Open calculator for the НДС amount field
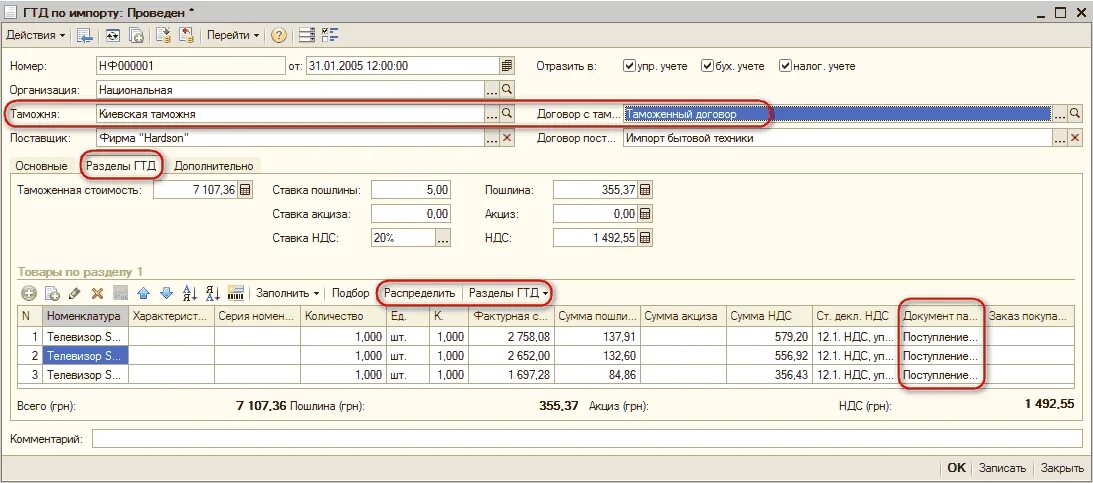1093x483 pixels. point(645,238)
